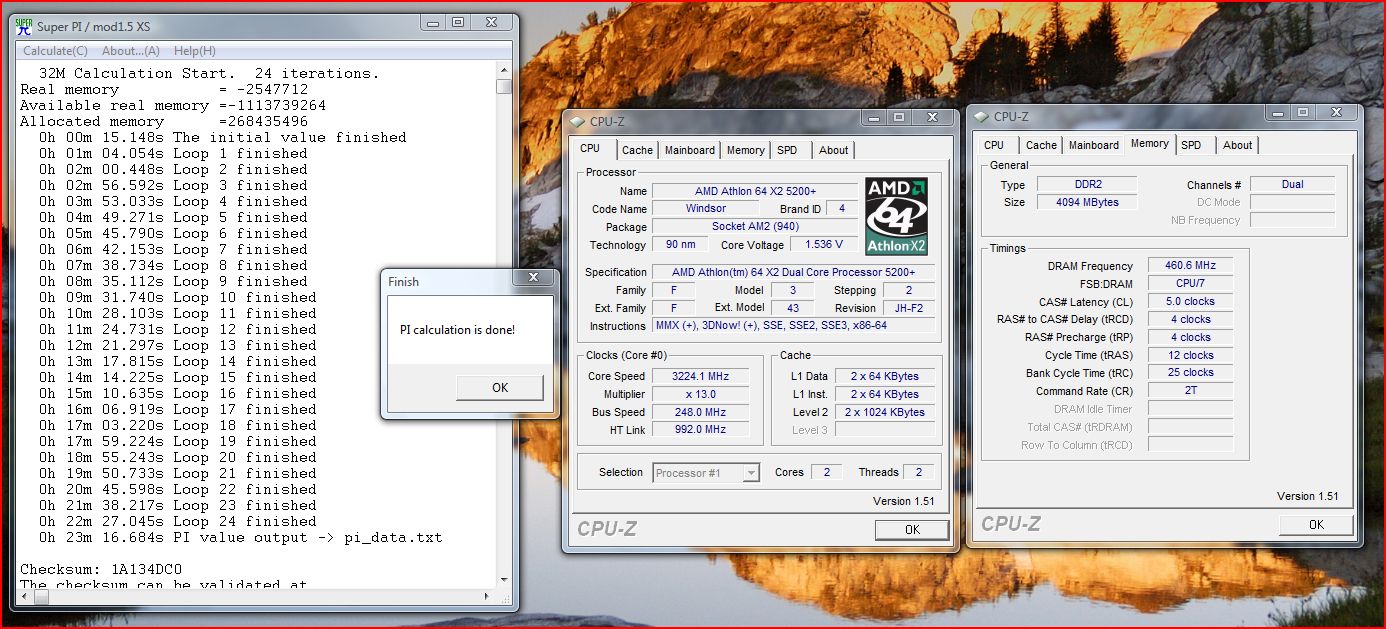Click the FSB:DRAM value CPU/7
This screenshot has height=629, width=1386.
pos(1190,284)
